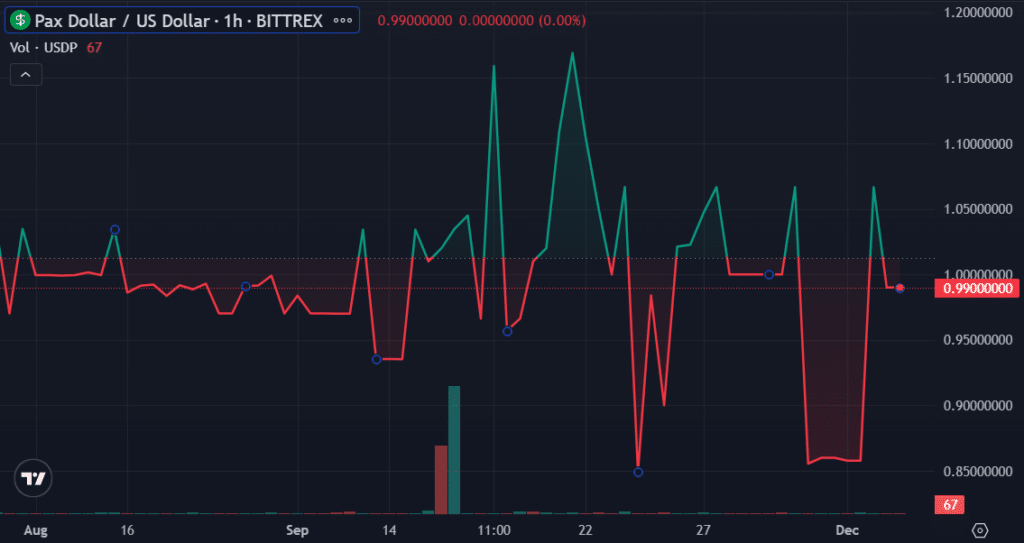Viewport: 1024px width, 543px height.
Task: Click the circle marker at the mid-August peak
Action: pos(115,230)
